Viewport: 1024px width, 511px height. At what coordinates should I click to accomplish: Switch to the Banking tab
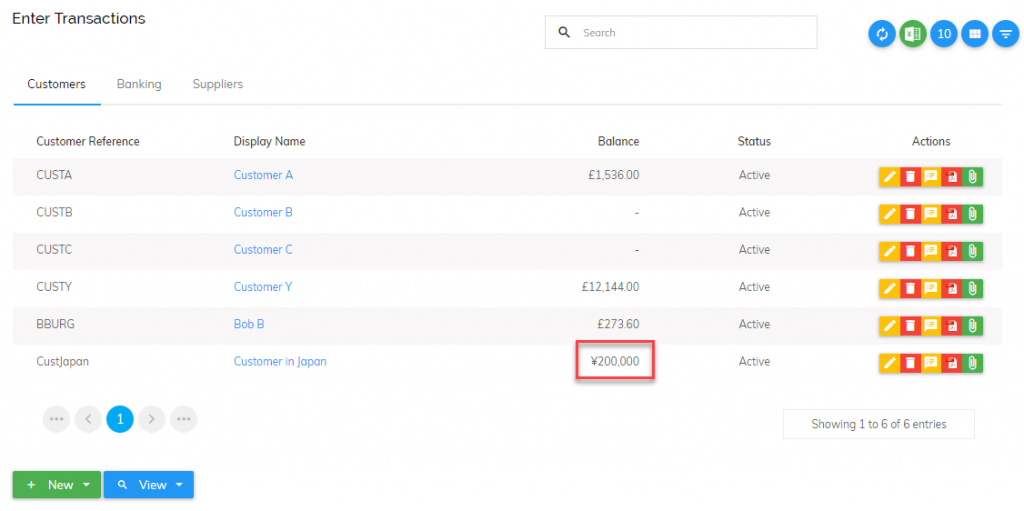[x=139, y=84]
